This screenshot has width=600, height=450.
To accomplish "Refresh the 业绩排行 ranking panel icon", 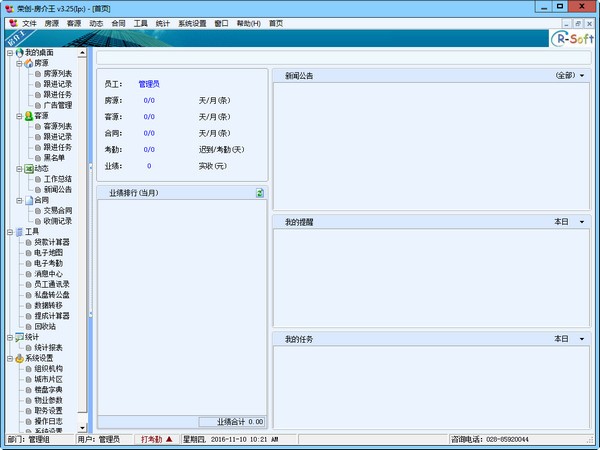I will [260, 193].
